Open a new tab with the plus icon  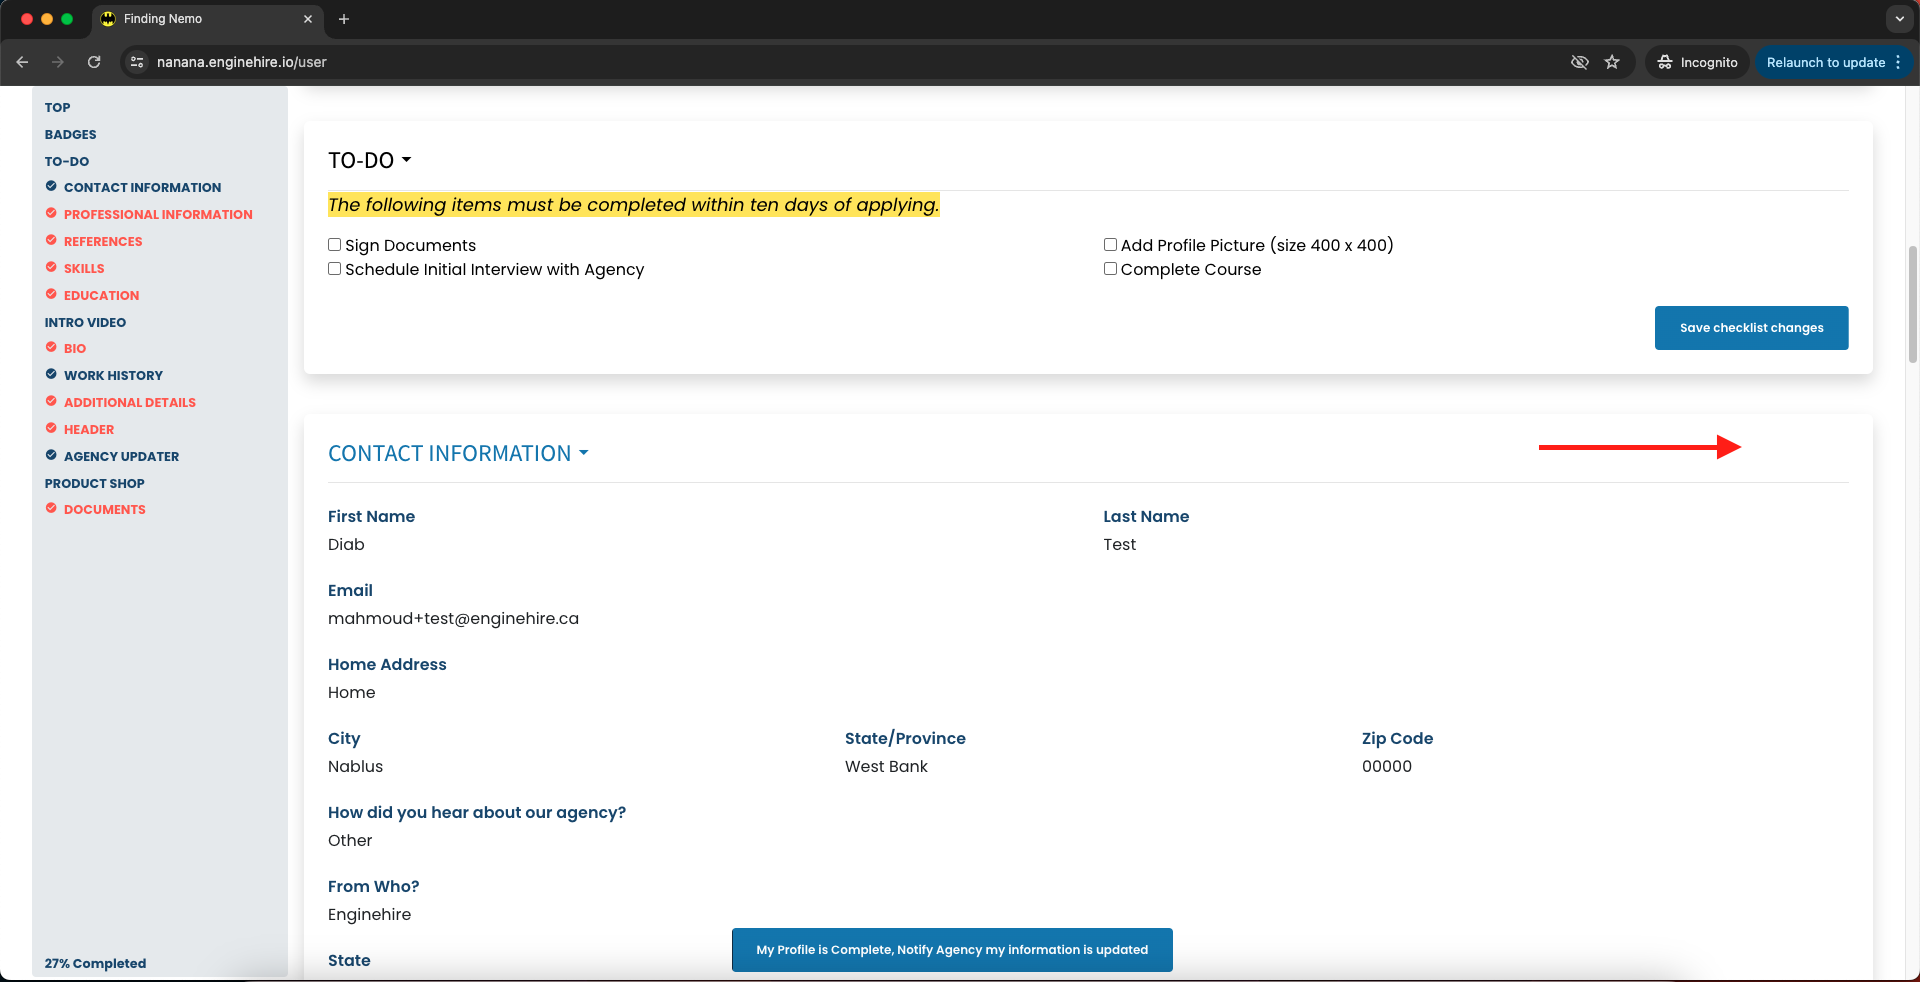coord(344,19)
